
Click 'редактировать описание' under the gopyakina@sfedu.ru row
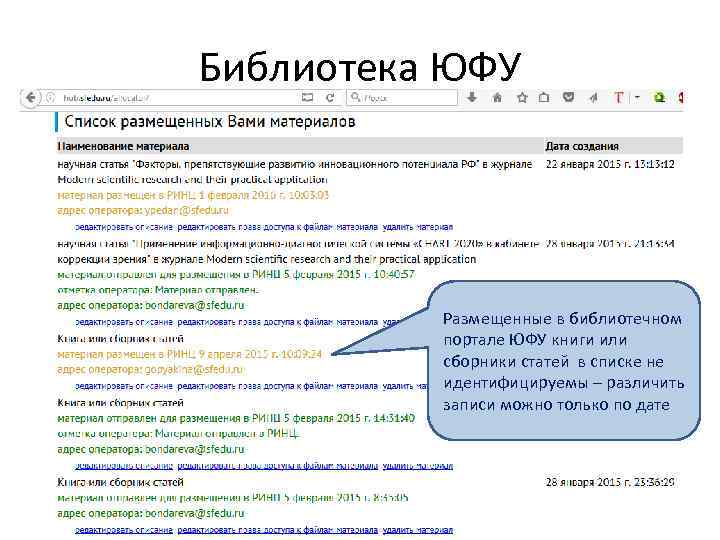(124, 386)
